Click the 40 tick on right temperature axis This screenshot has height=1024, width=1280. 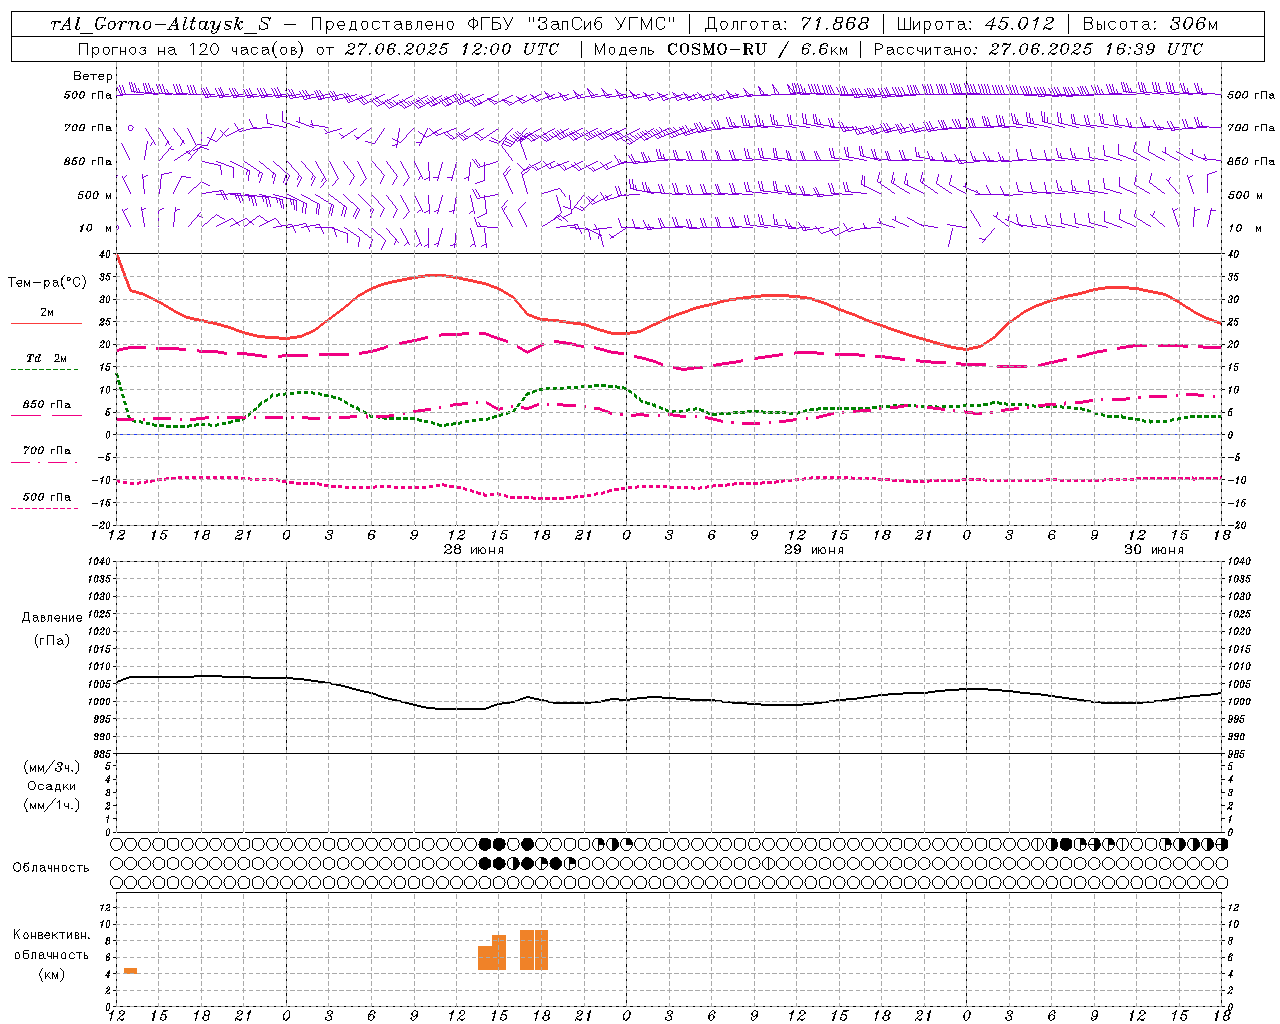(x=1234, y=254)
